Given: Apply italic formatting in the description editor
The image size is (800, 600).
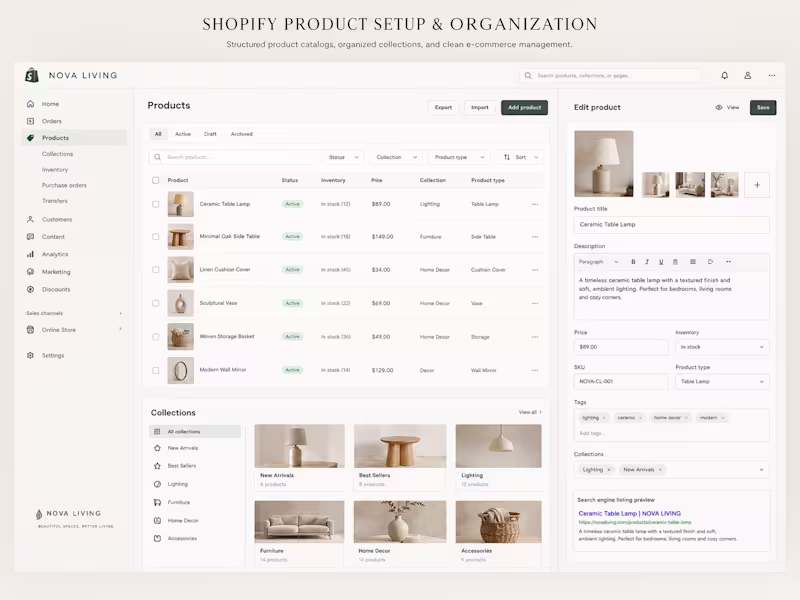Looking at the screenshot, I should coord(647,262).
